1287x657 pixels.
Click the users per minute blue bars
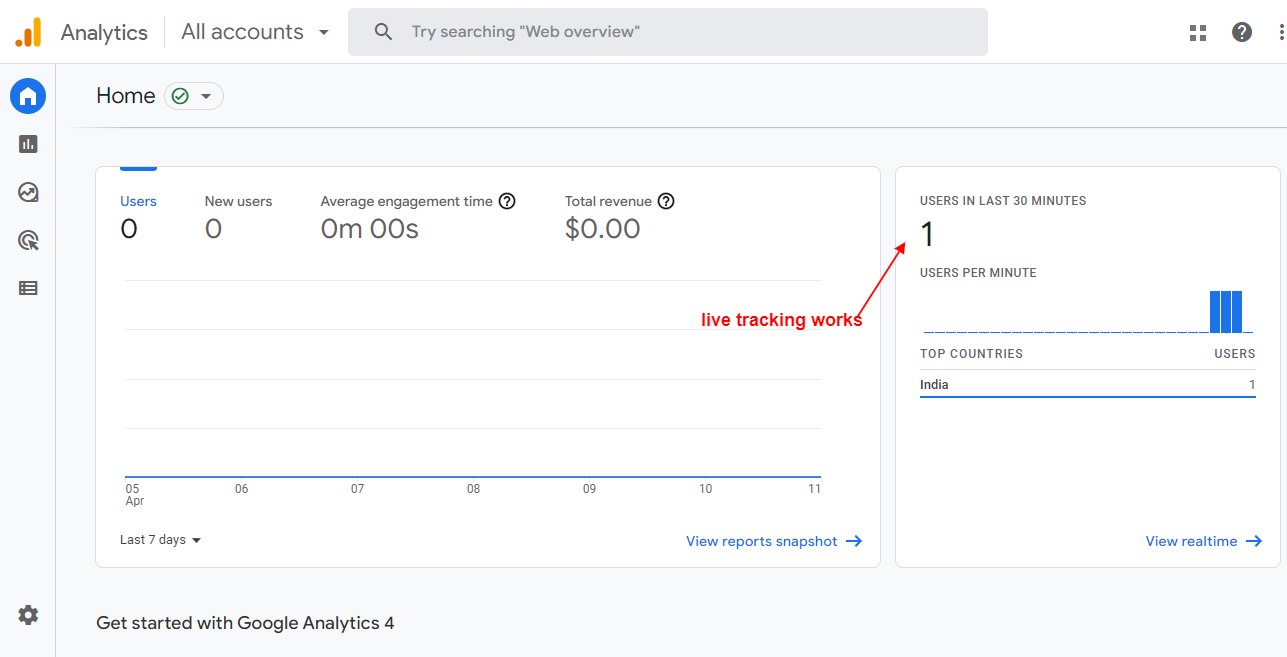point(1226,312)
